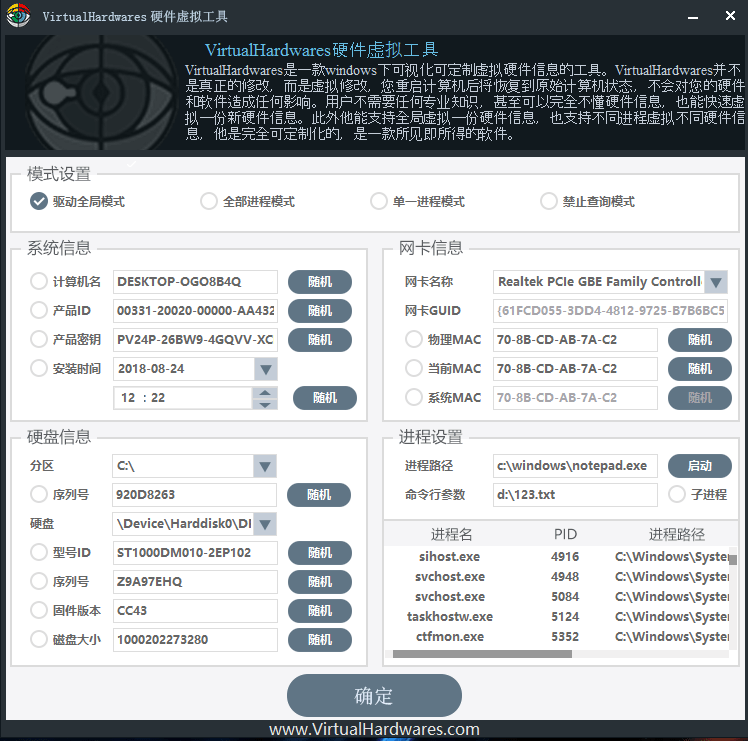
Task: Click the 进程路径 column header in process list
Action: (676, 534)
